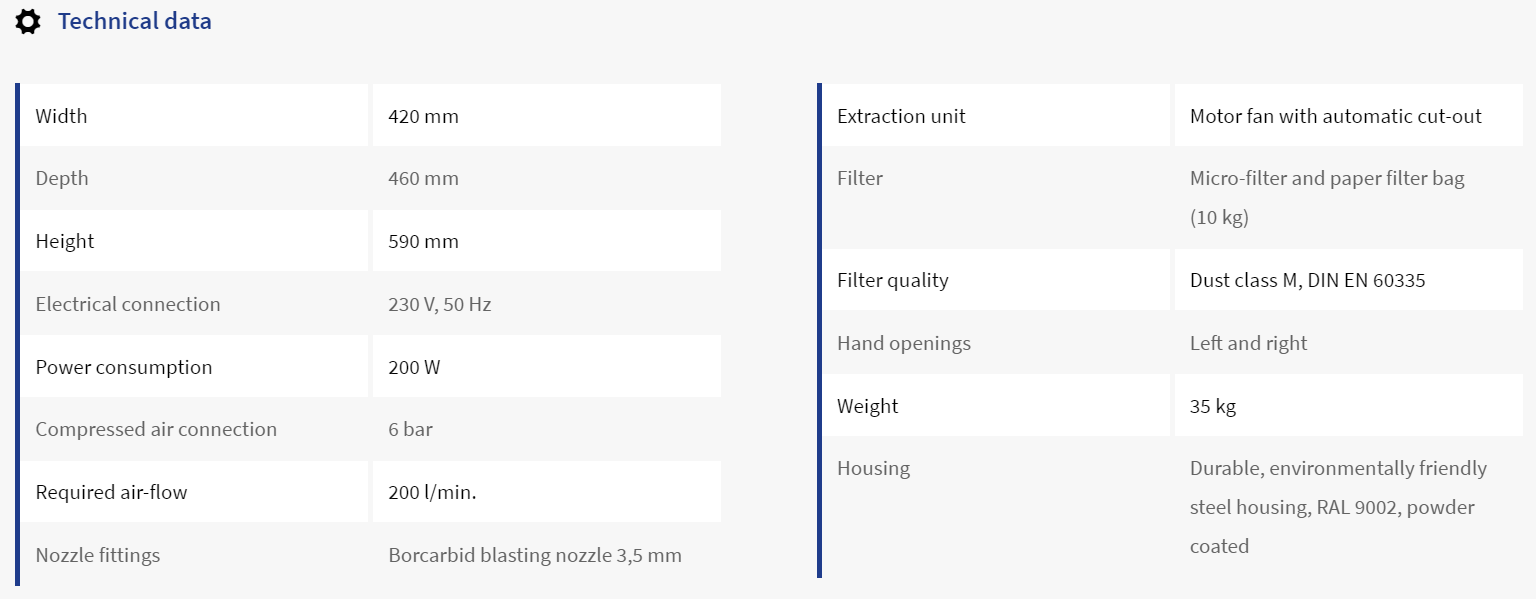The image size is (1536, 599).
Task: Select the Weight 35 kg value
Action: (x=1213, y=406)
